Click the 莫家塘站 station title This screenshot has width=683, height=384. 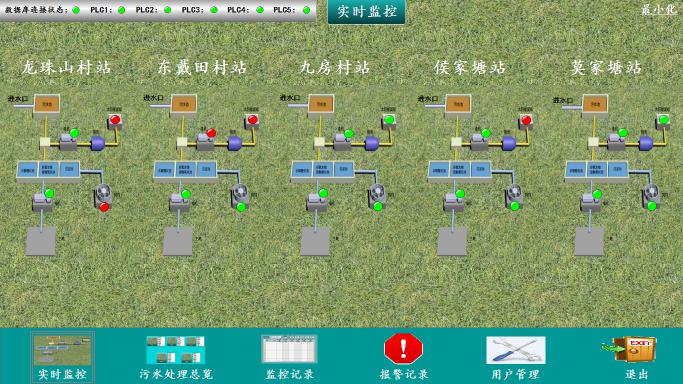tap(606, 67)
